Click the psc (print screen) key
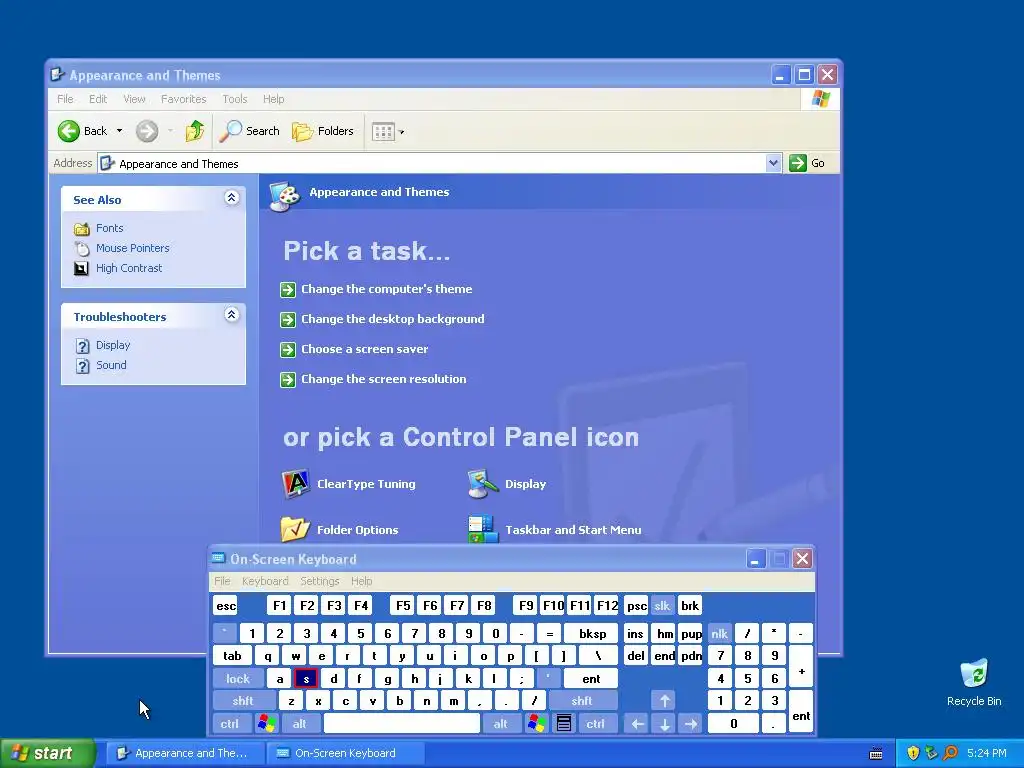Screen dimensions: 1024x768 tap(637, 605)
